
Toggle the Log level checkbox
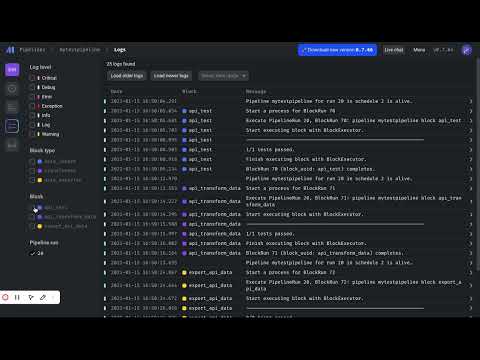(x=32, y=125)
